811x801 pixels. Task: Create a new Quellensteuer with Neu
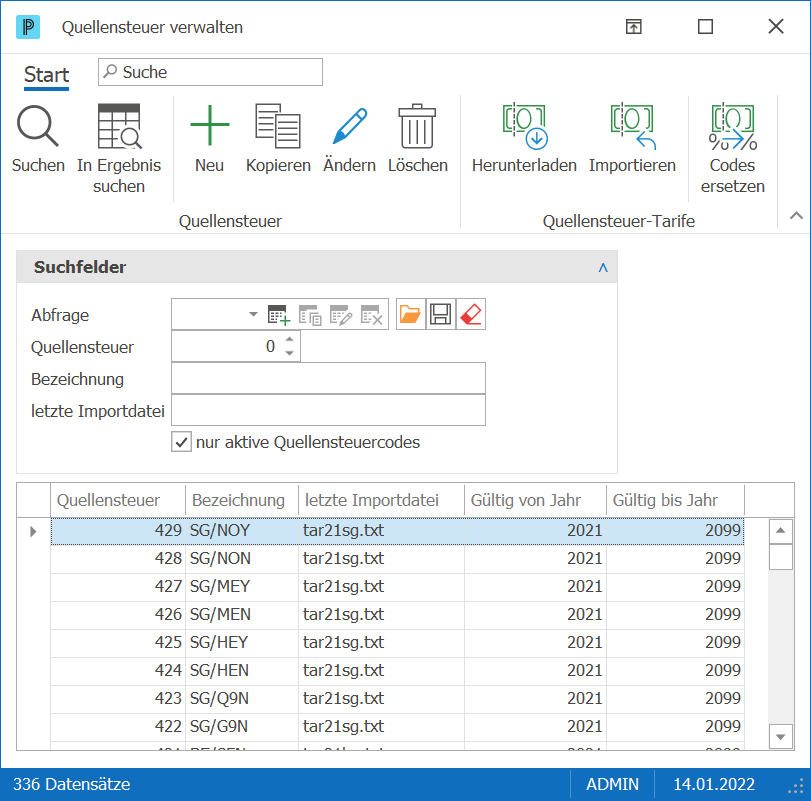pos(209,125)
